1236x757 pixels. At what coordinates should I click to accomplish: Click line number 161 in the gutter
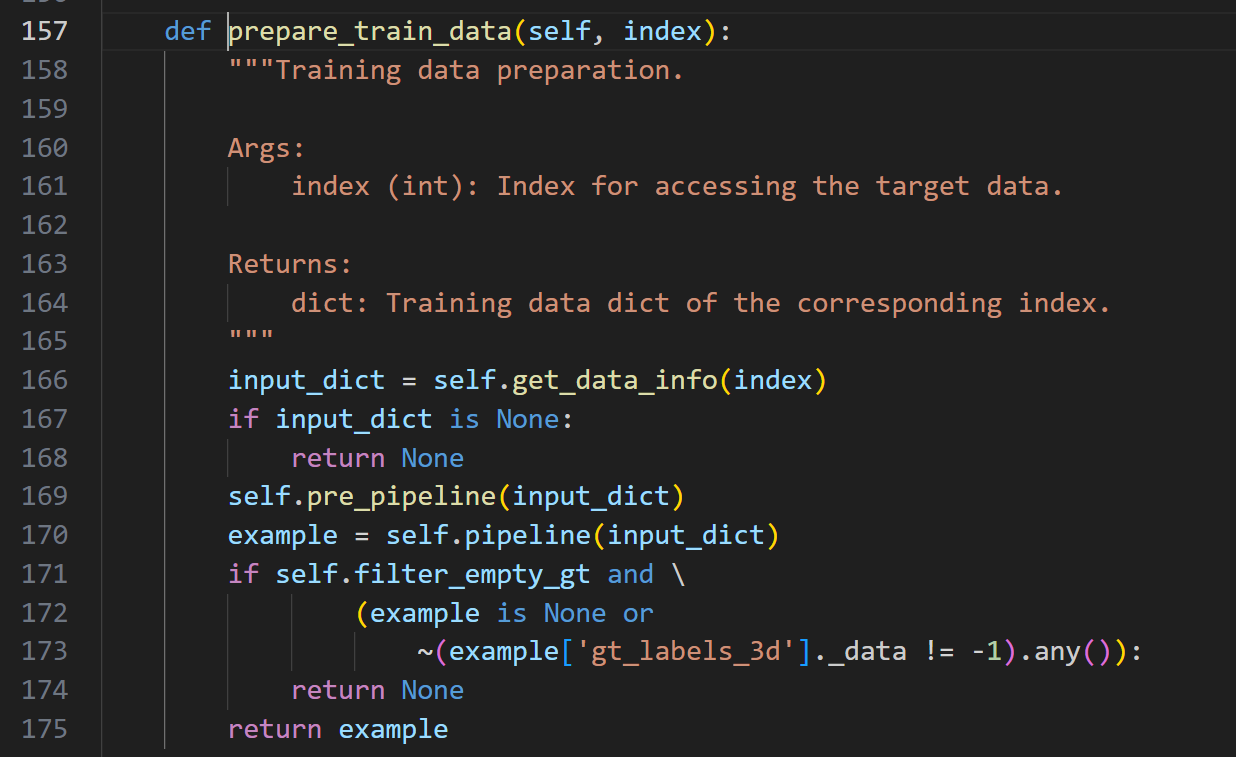click(x=44, y=186)
